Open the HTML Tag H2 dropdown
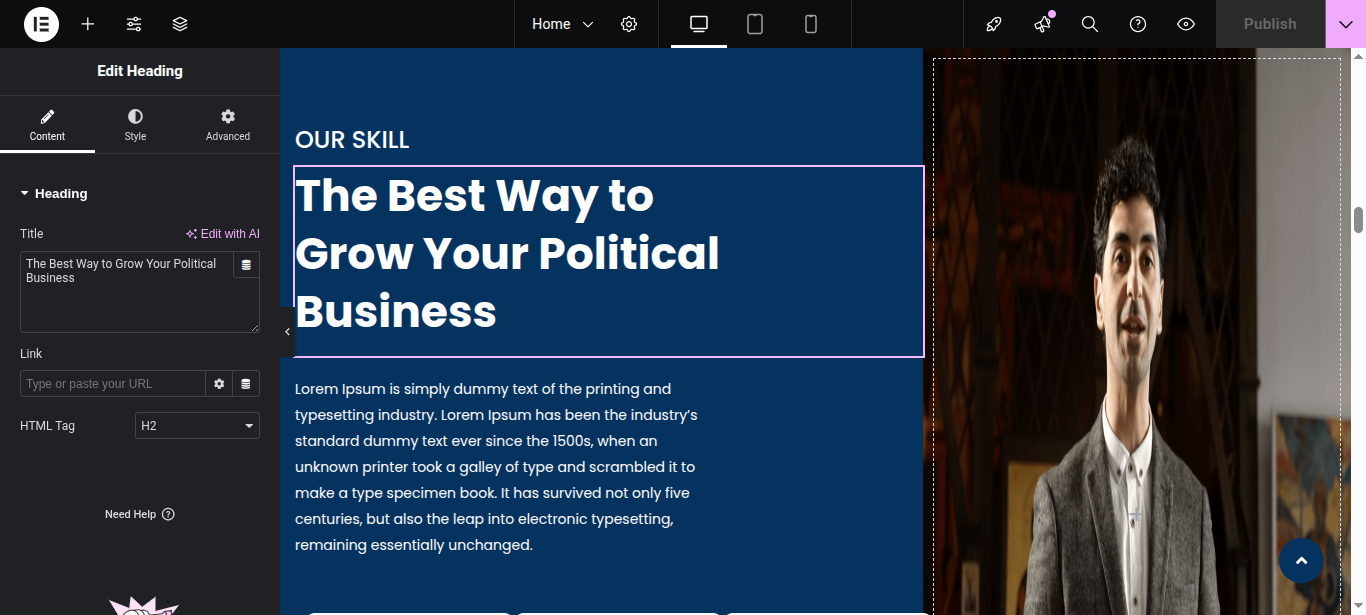1366x615 pixels. pyautogui.click(x=197, y=426)
